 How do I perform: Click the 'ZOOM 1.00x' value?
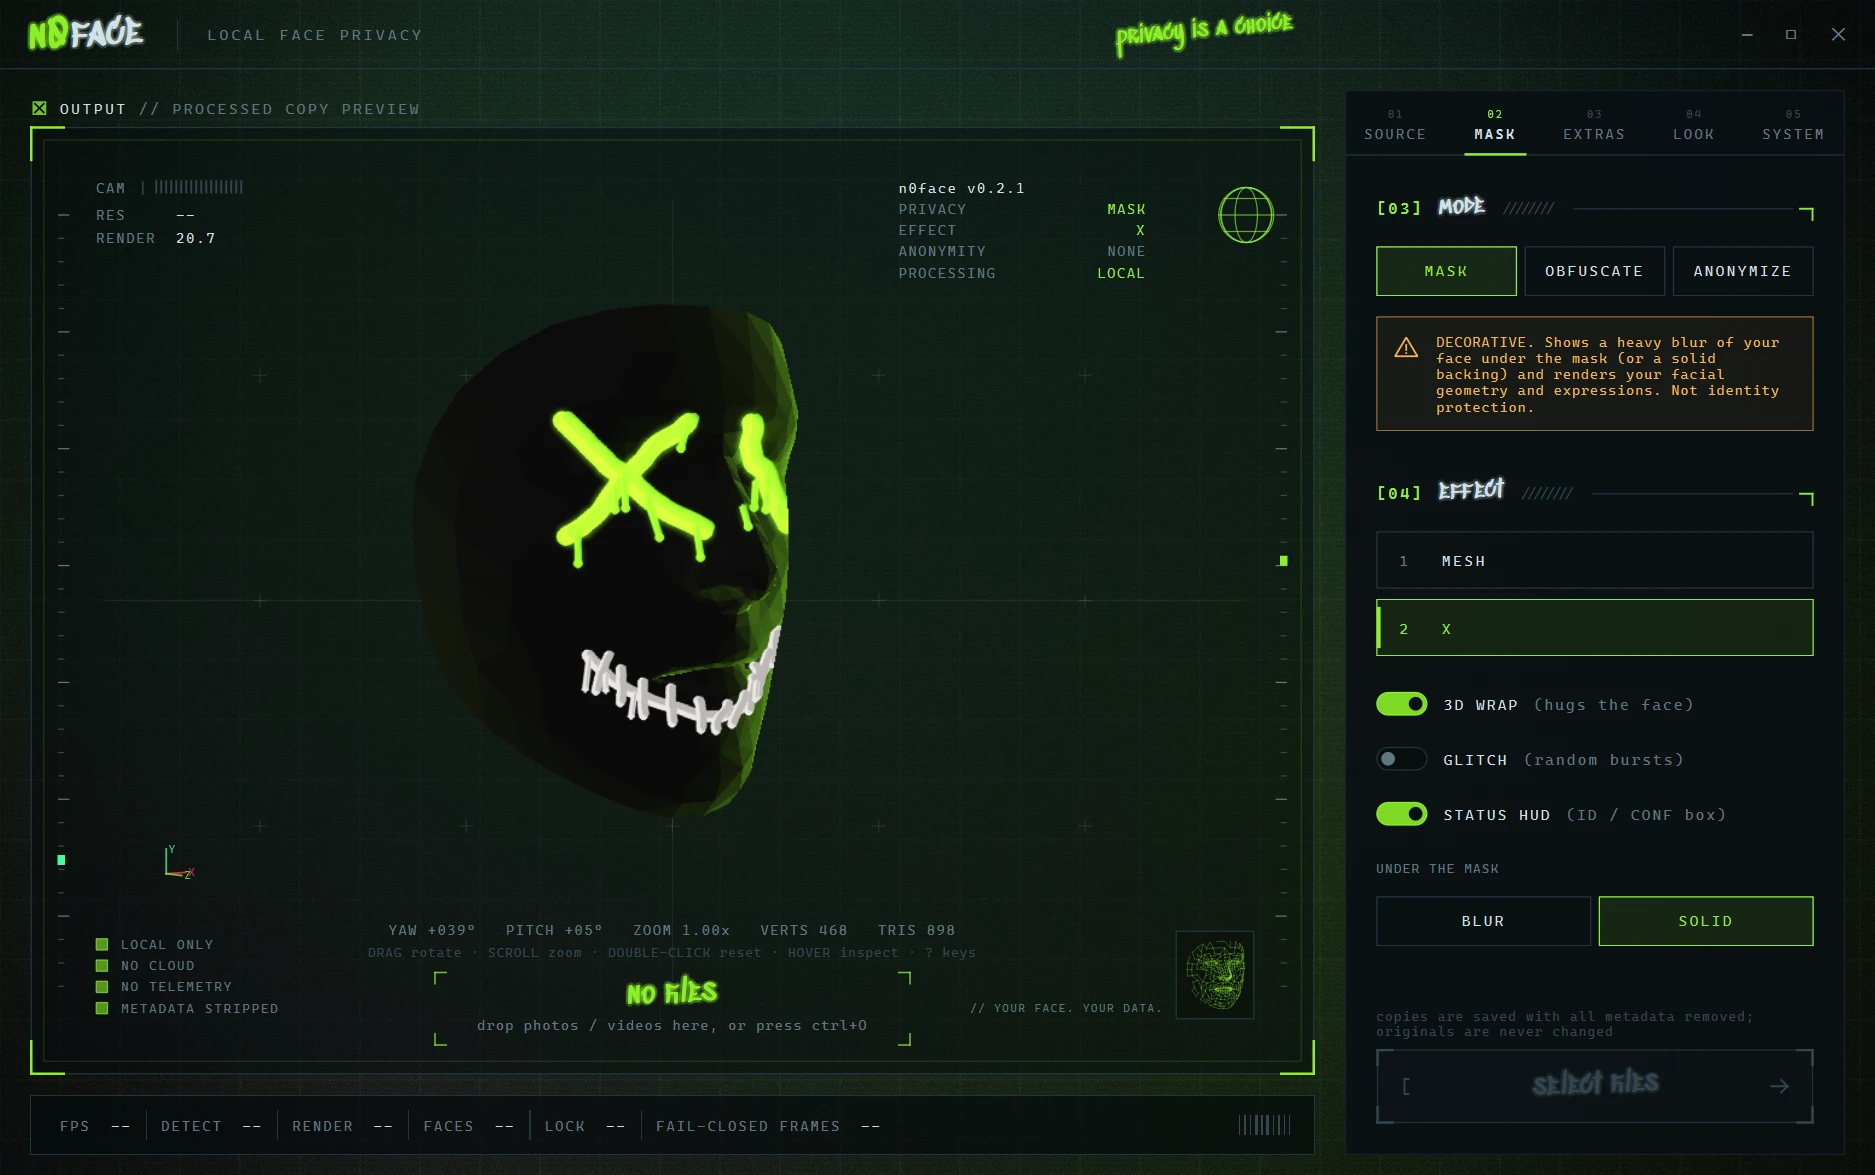[681, 930]
